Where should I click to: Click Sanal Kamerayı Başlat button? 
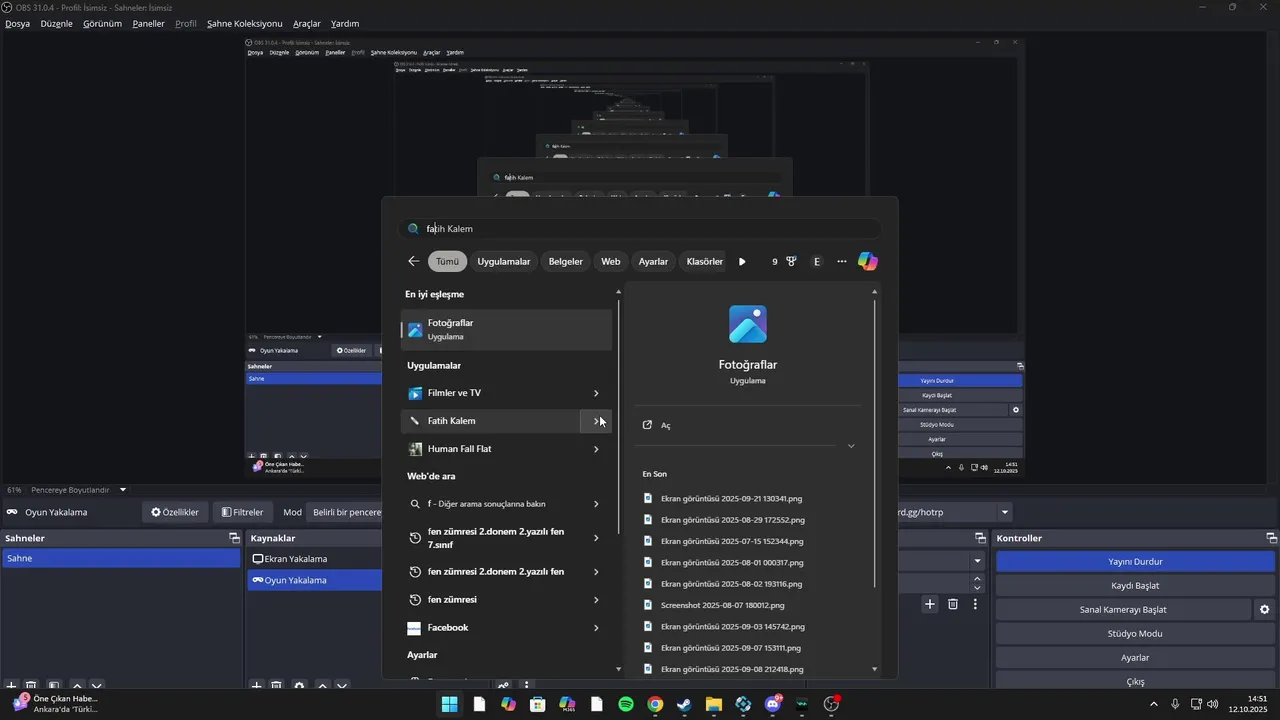1123,609
